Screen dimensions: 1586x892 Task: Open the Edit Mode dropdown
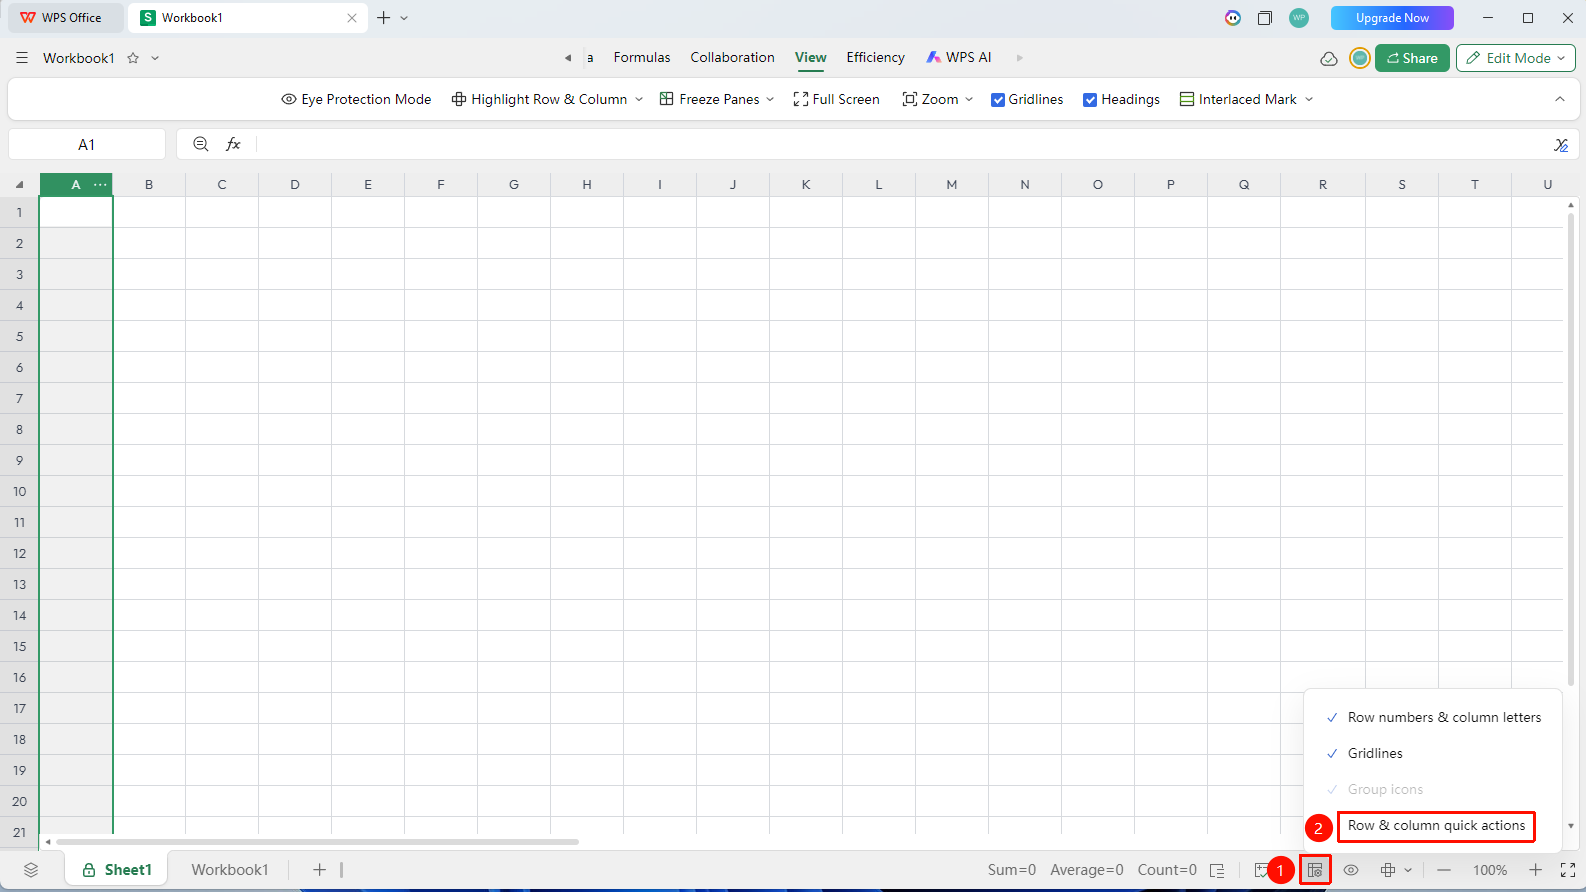point(1516,58)
